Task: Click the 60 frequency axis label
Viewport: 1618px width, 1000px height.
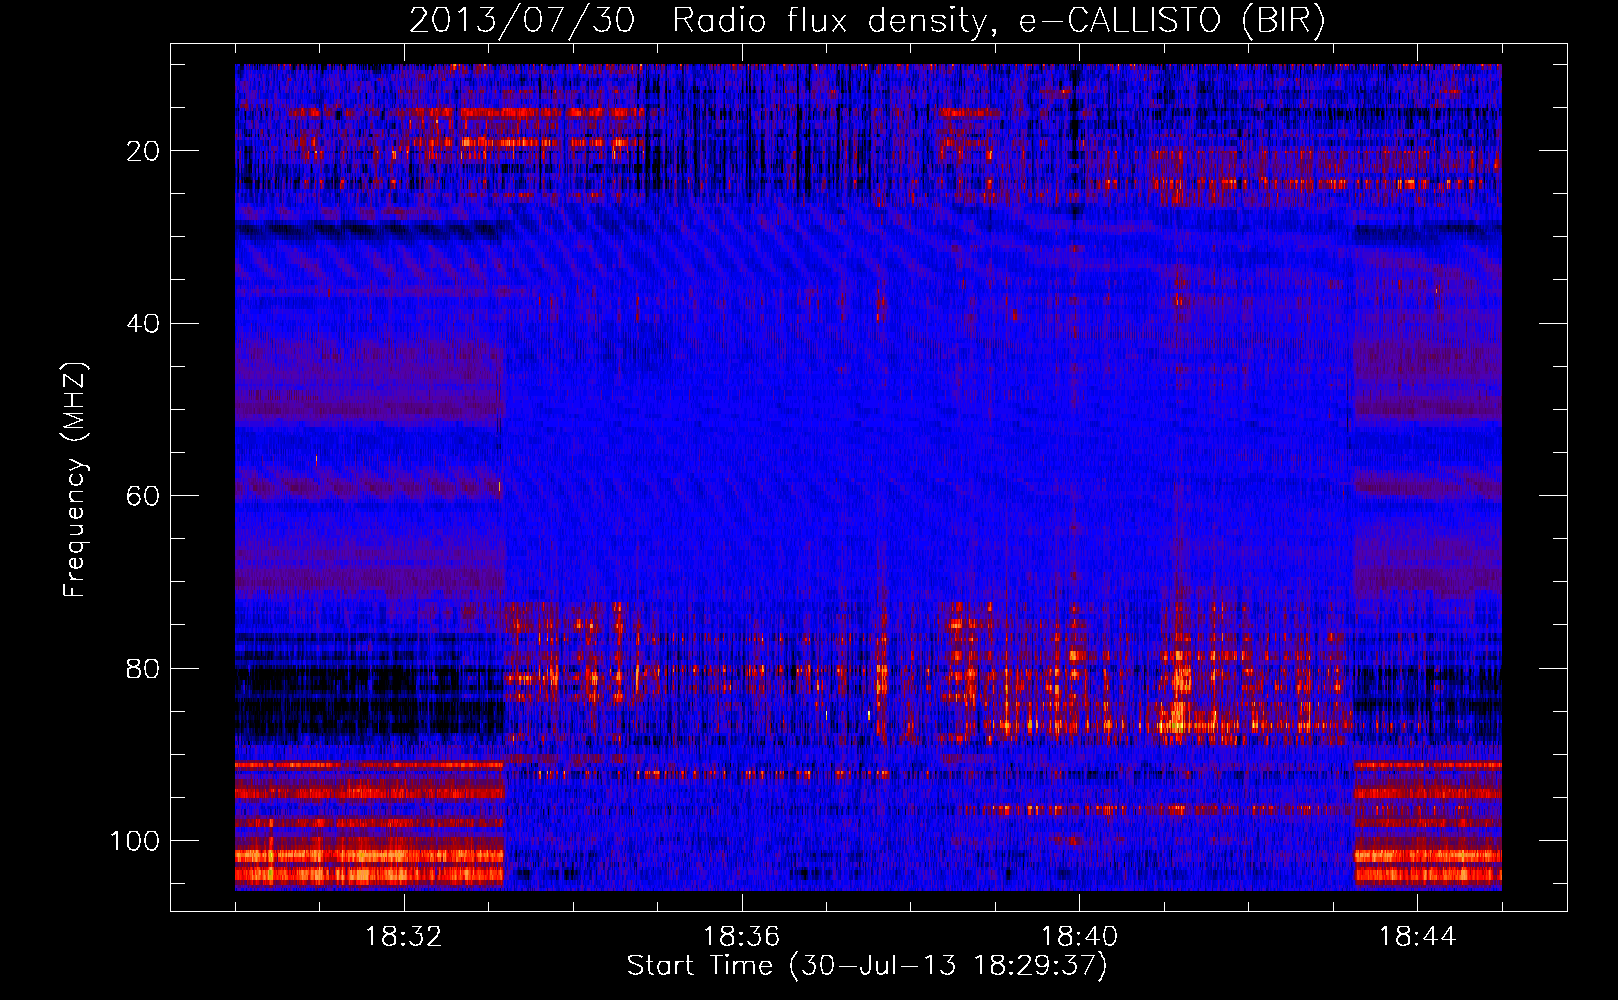Action: (144, 496)
